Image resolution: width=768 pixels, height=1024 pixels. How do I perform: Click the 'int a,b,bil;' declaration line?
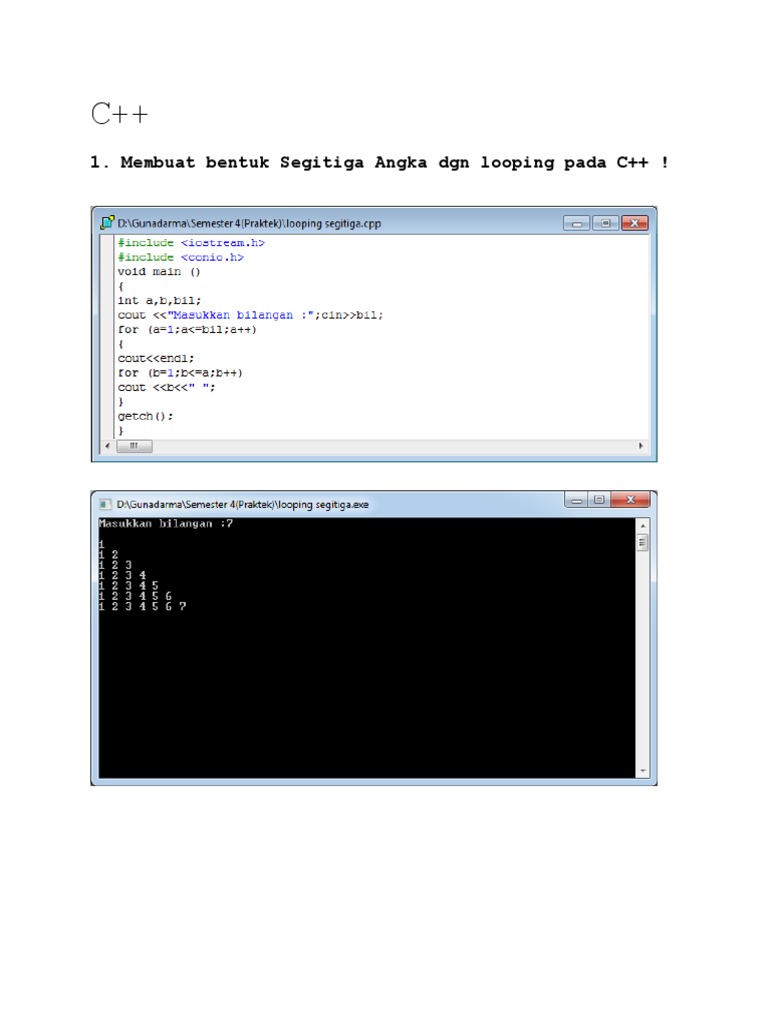159,300
